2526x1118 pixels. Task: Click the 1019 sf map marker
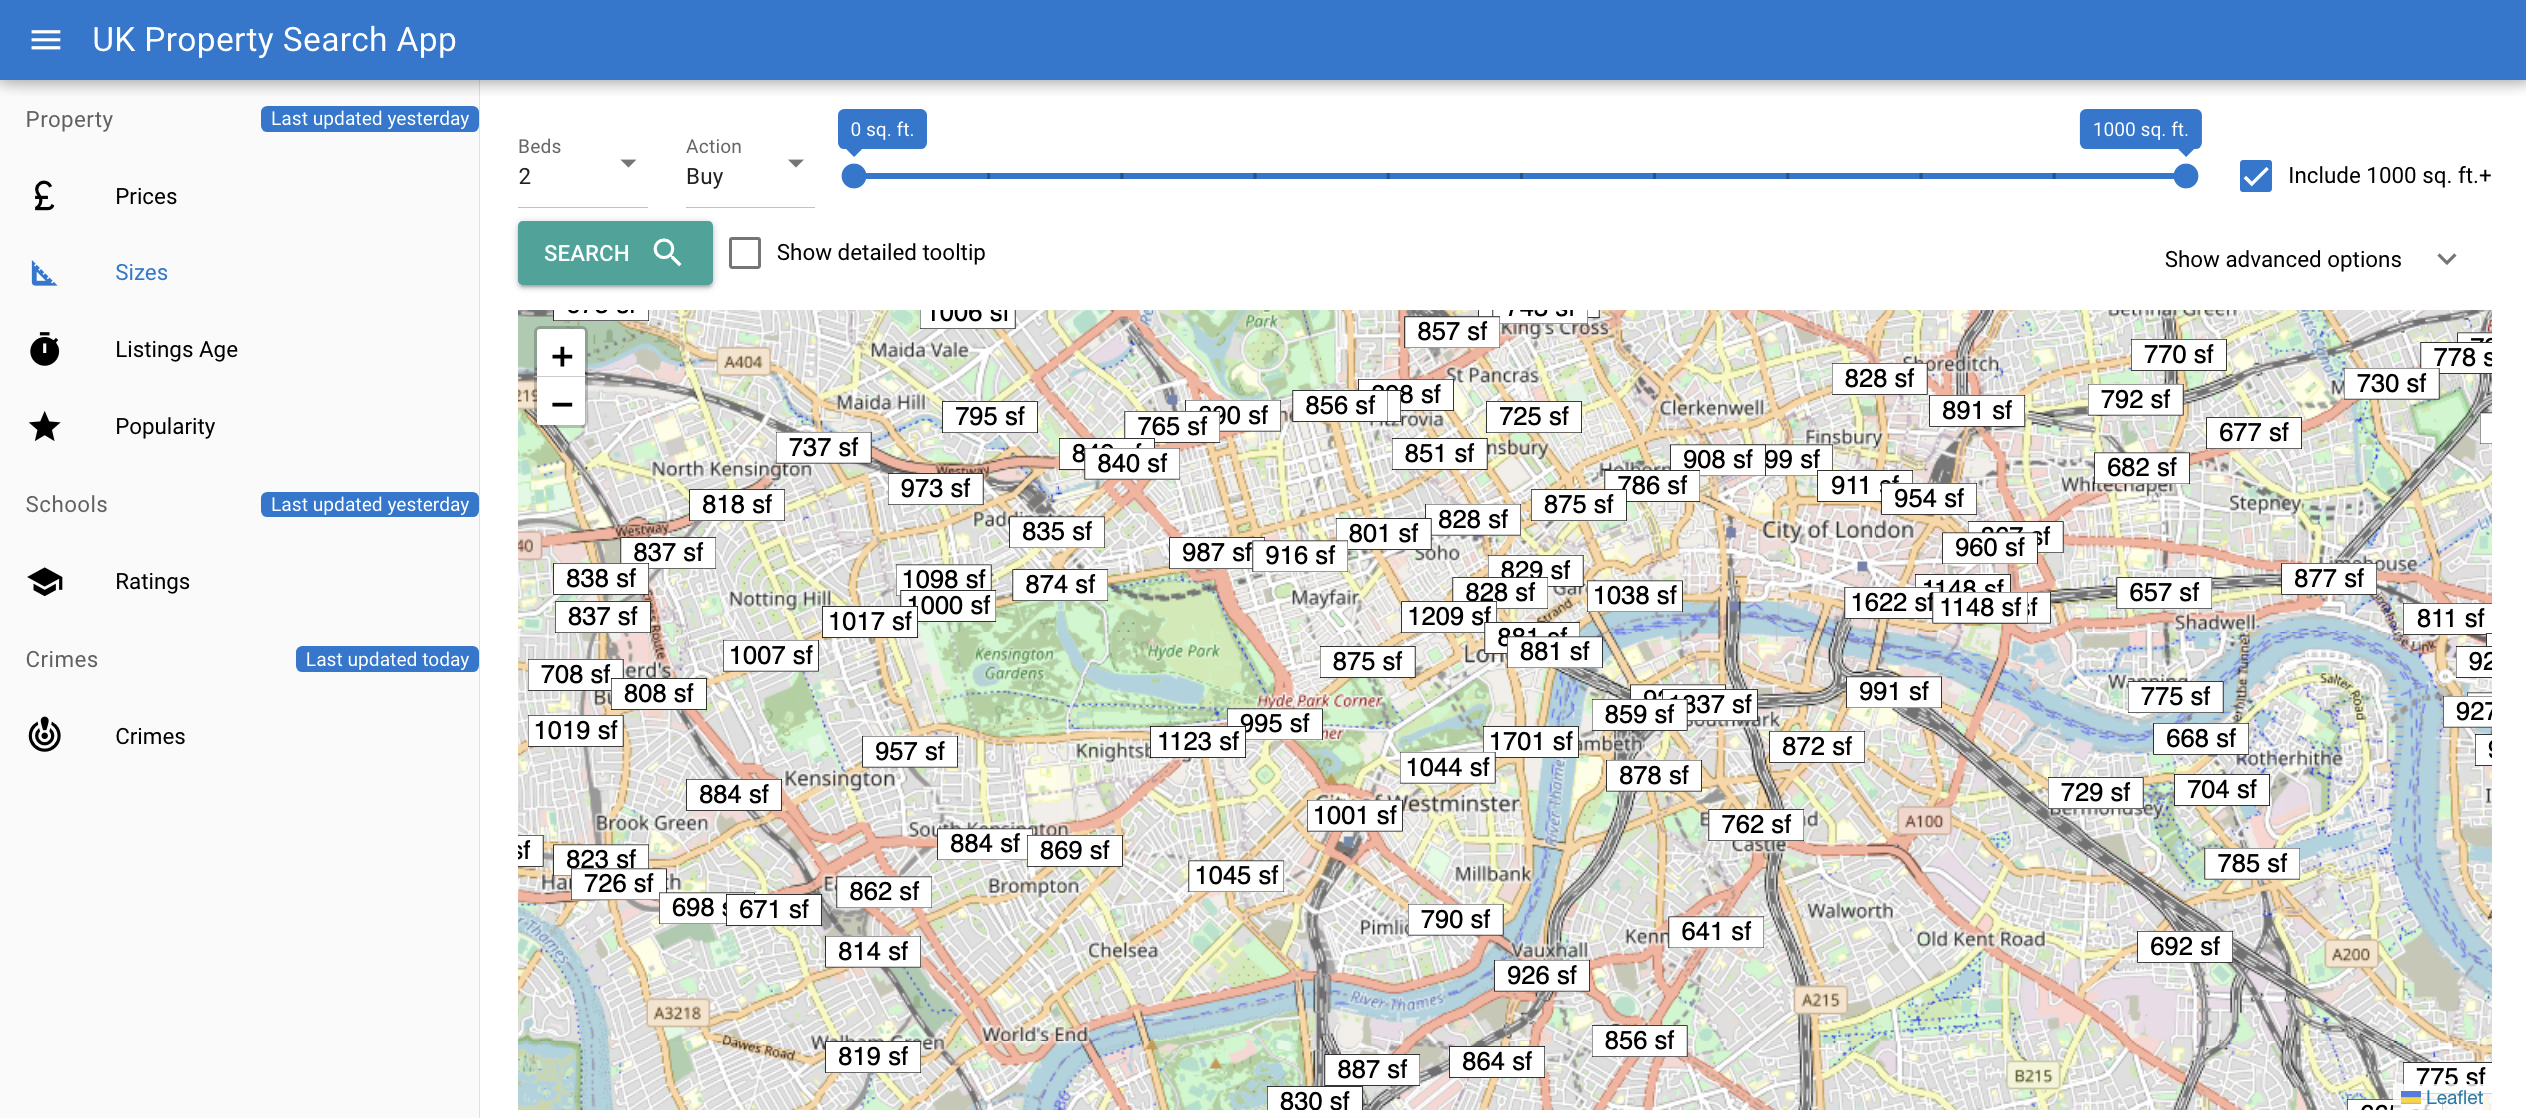[576, 731]
